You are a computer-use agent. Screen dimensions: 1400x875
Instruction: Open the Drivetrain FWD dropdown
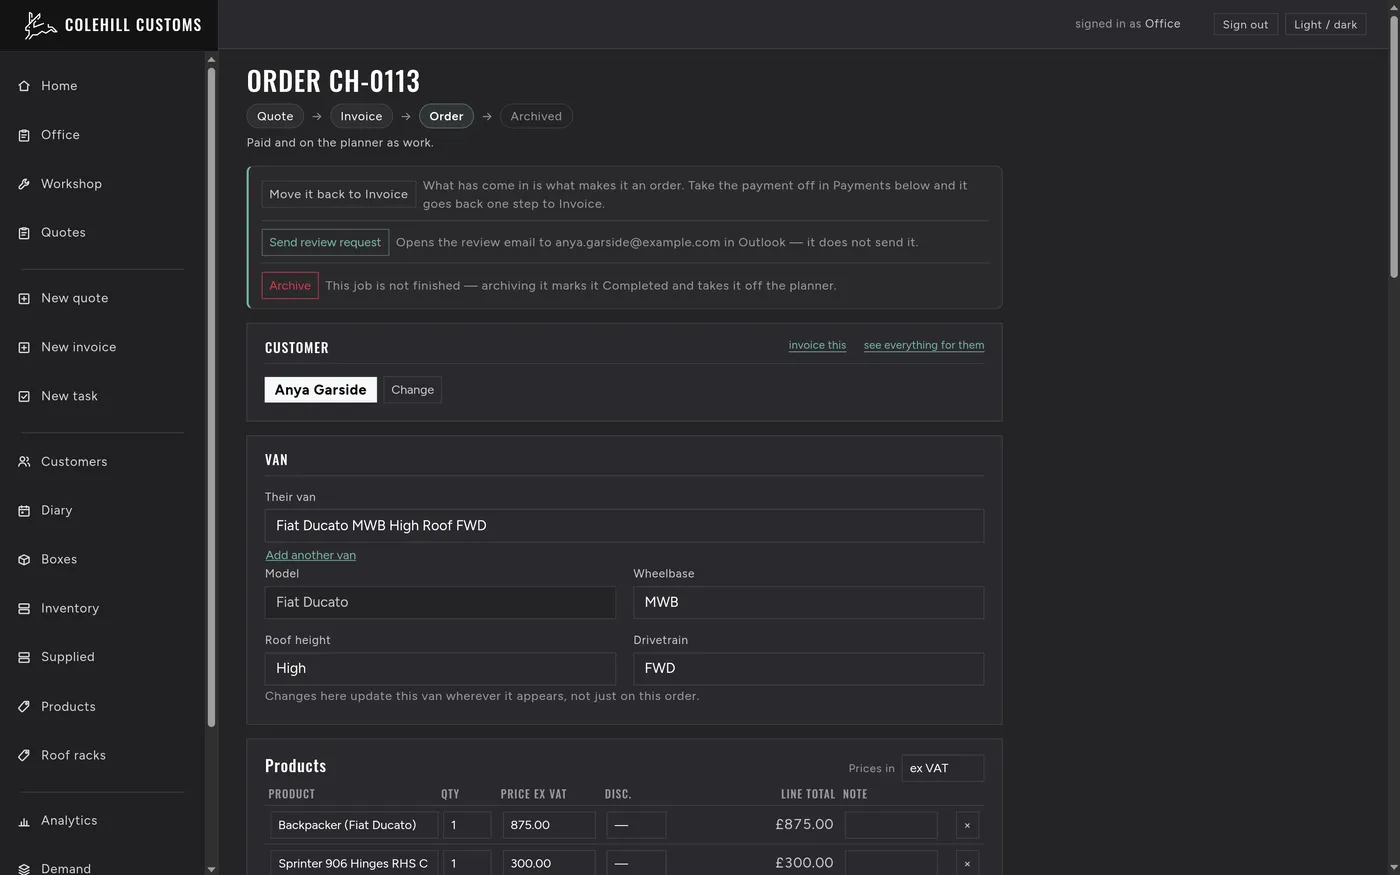tap(808, 668)
